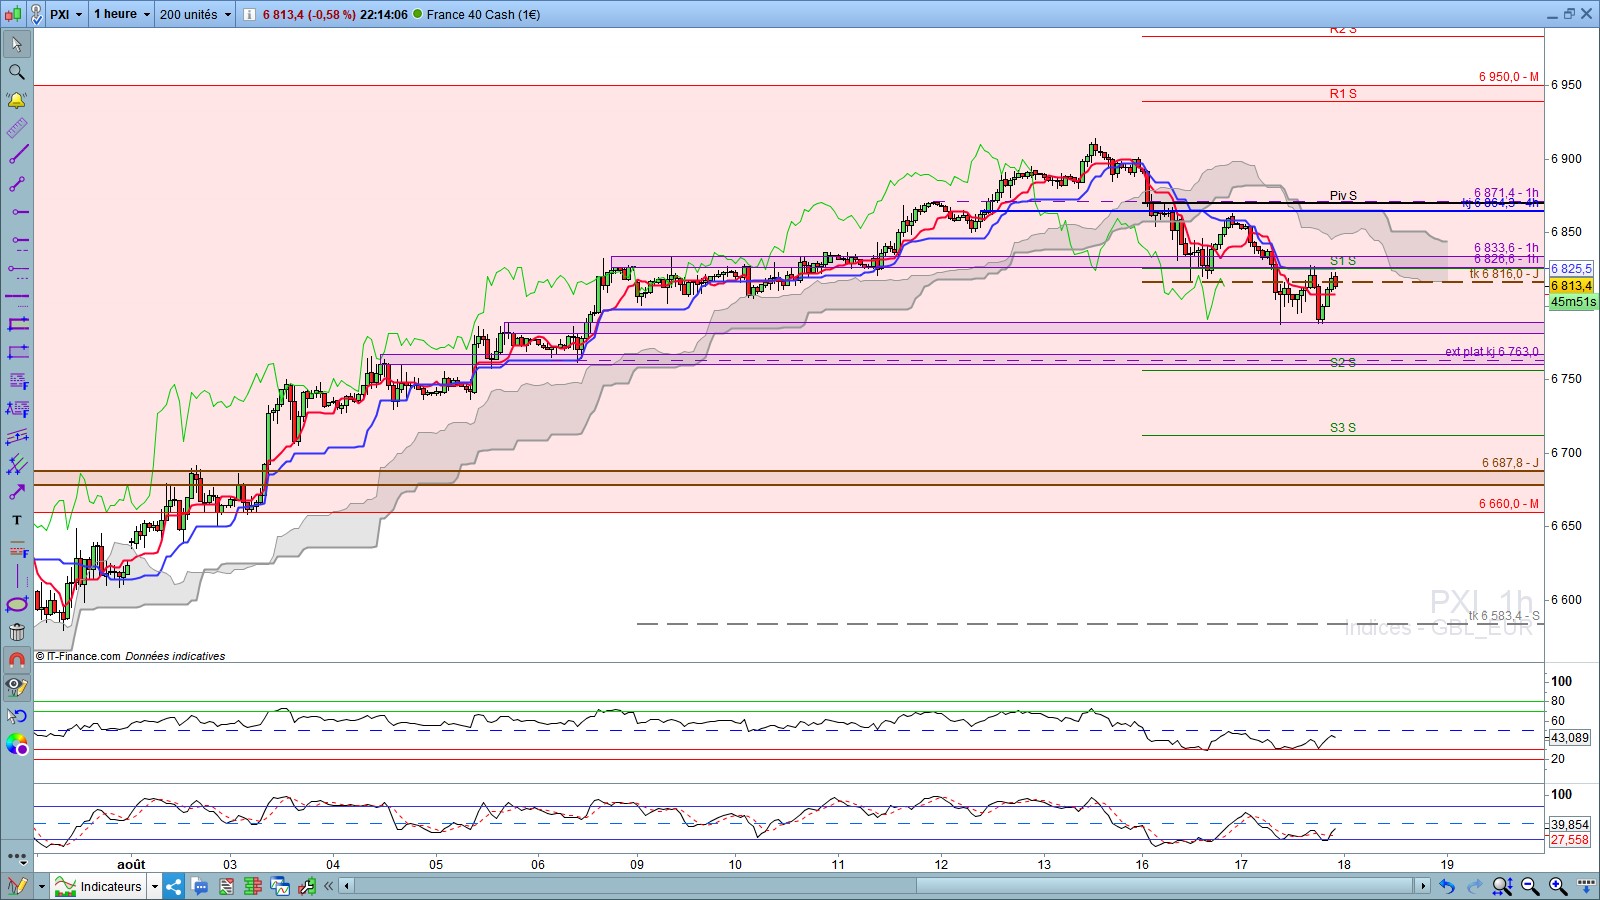Select the ellipse drawing tool
Image resolution: width=1600 pixels, height=900 pixels.
(17, 604)
